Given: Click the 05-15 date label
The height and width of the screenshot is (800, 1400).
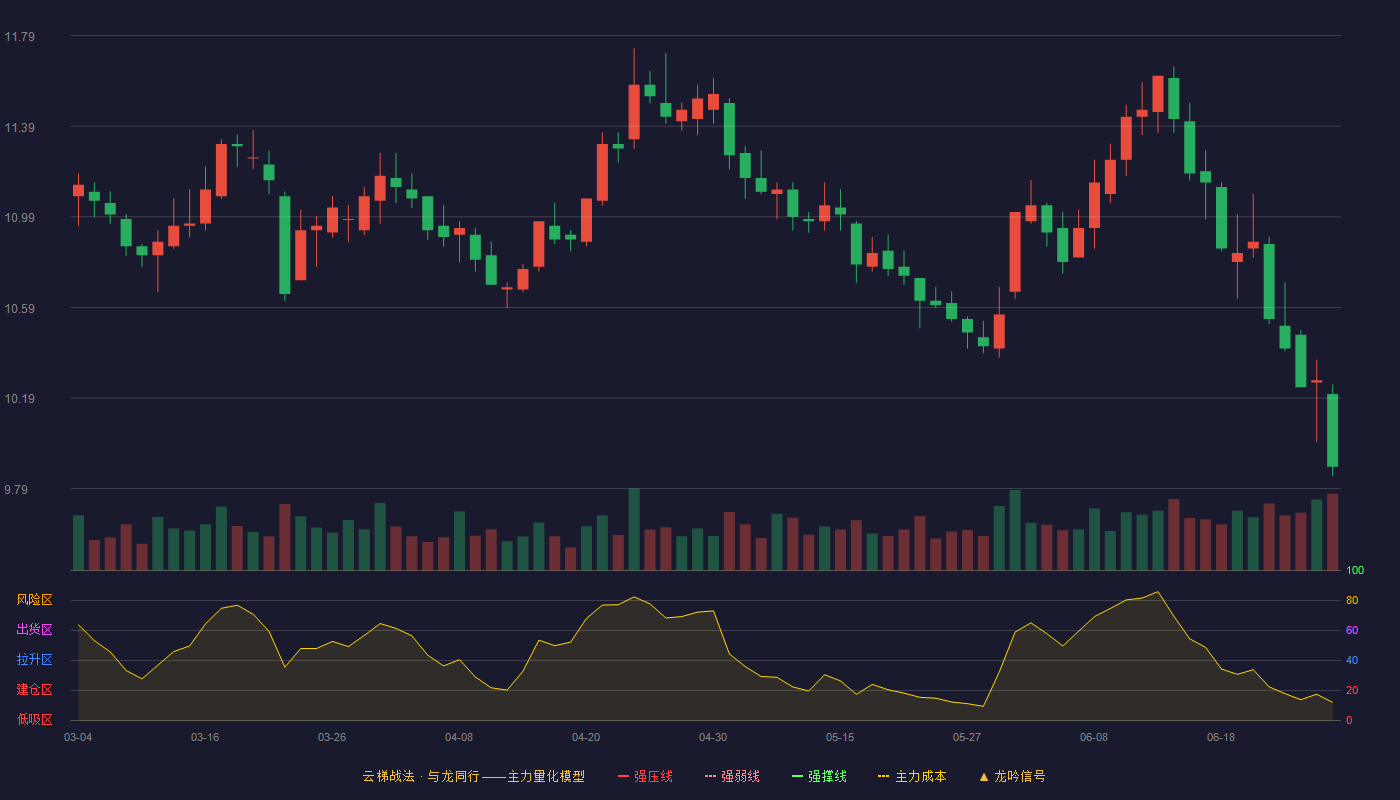Looking at the screenshot, I should [x=840, y=737].
